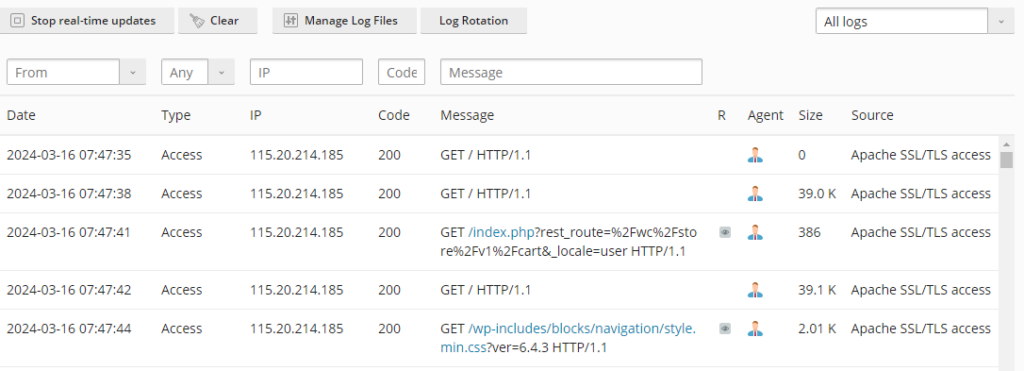Click the size value 386
This screenshot has height=371, width=1024.
click(809, 232)
